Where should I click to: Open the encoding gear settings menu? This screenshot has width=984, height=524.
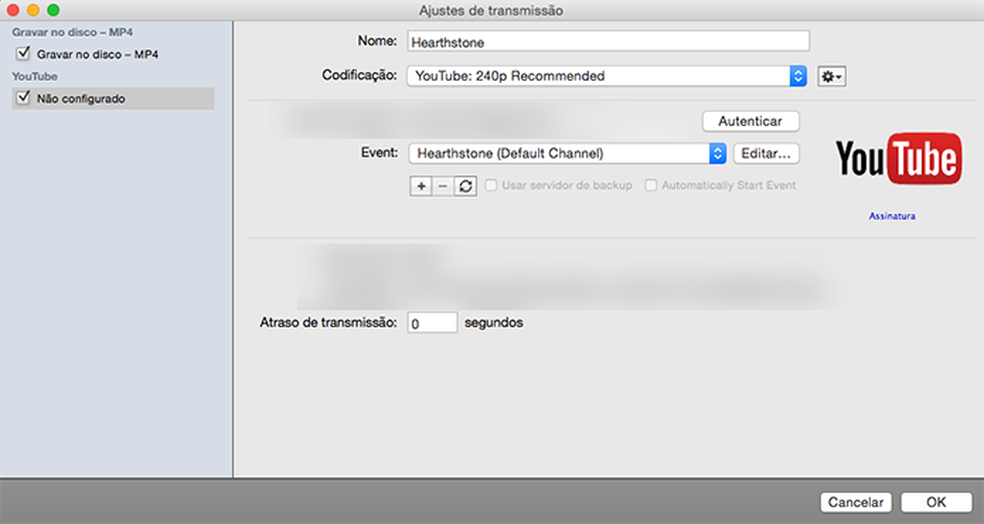pyautogui.click(x=832, y=77)
